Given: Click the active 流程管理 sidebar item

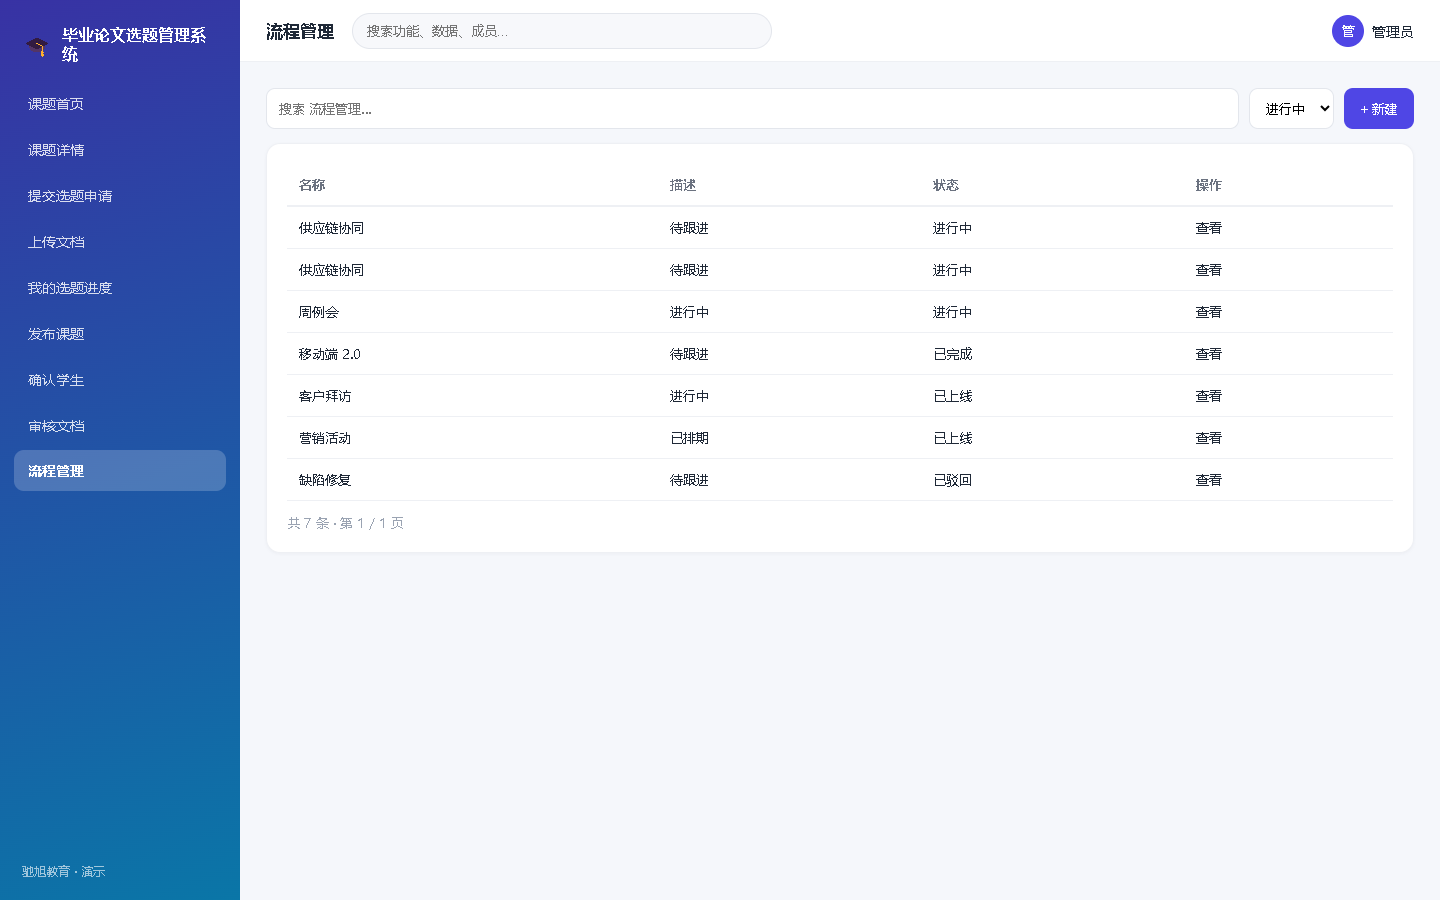Looking at the screenshot, I should pyautogui.click(x=120, y=471).
